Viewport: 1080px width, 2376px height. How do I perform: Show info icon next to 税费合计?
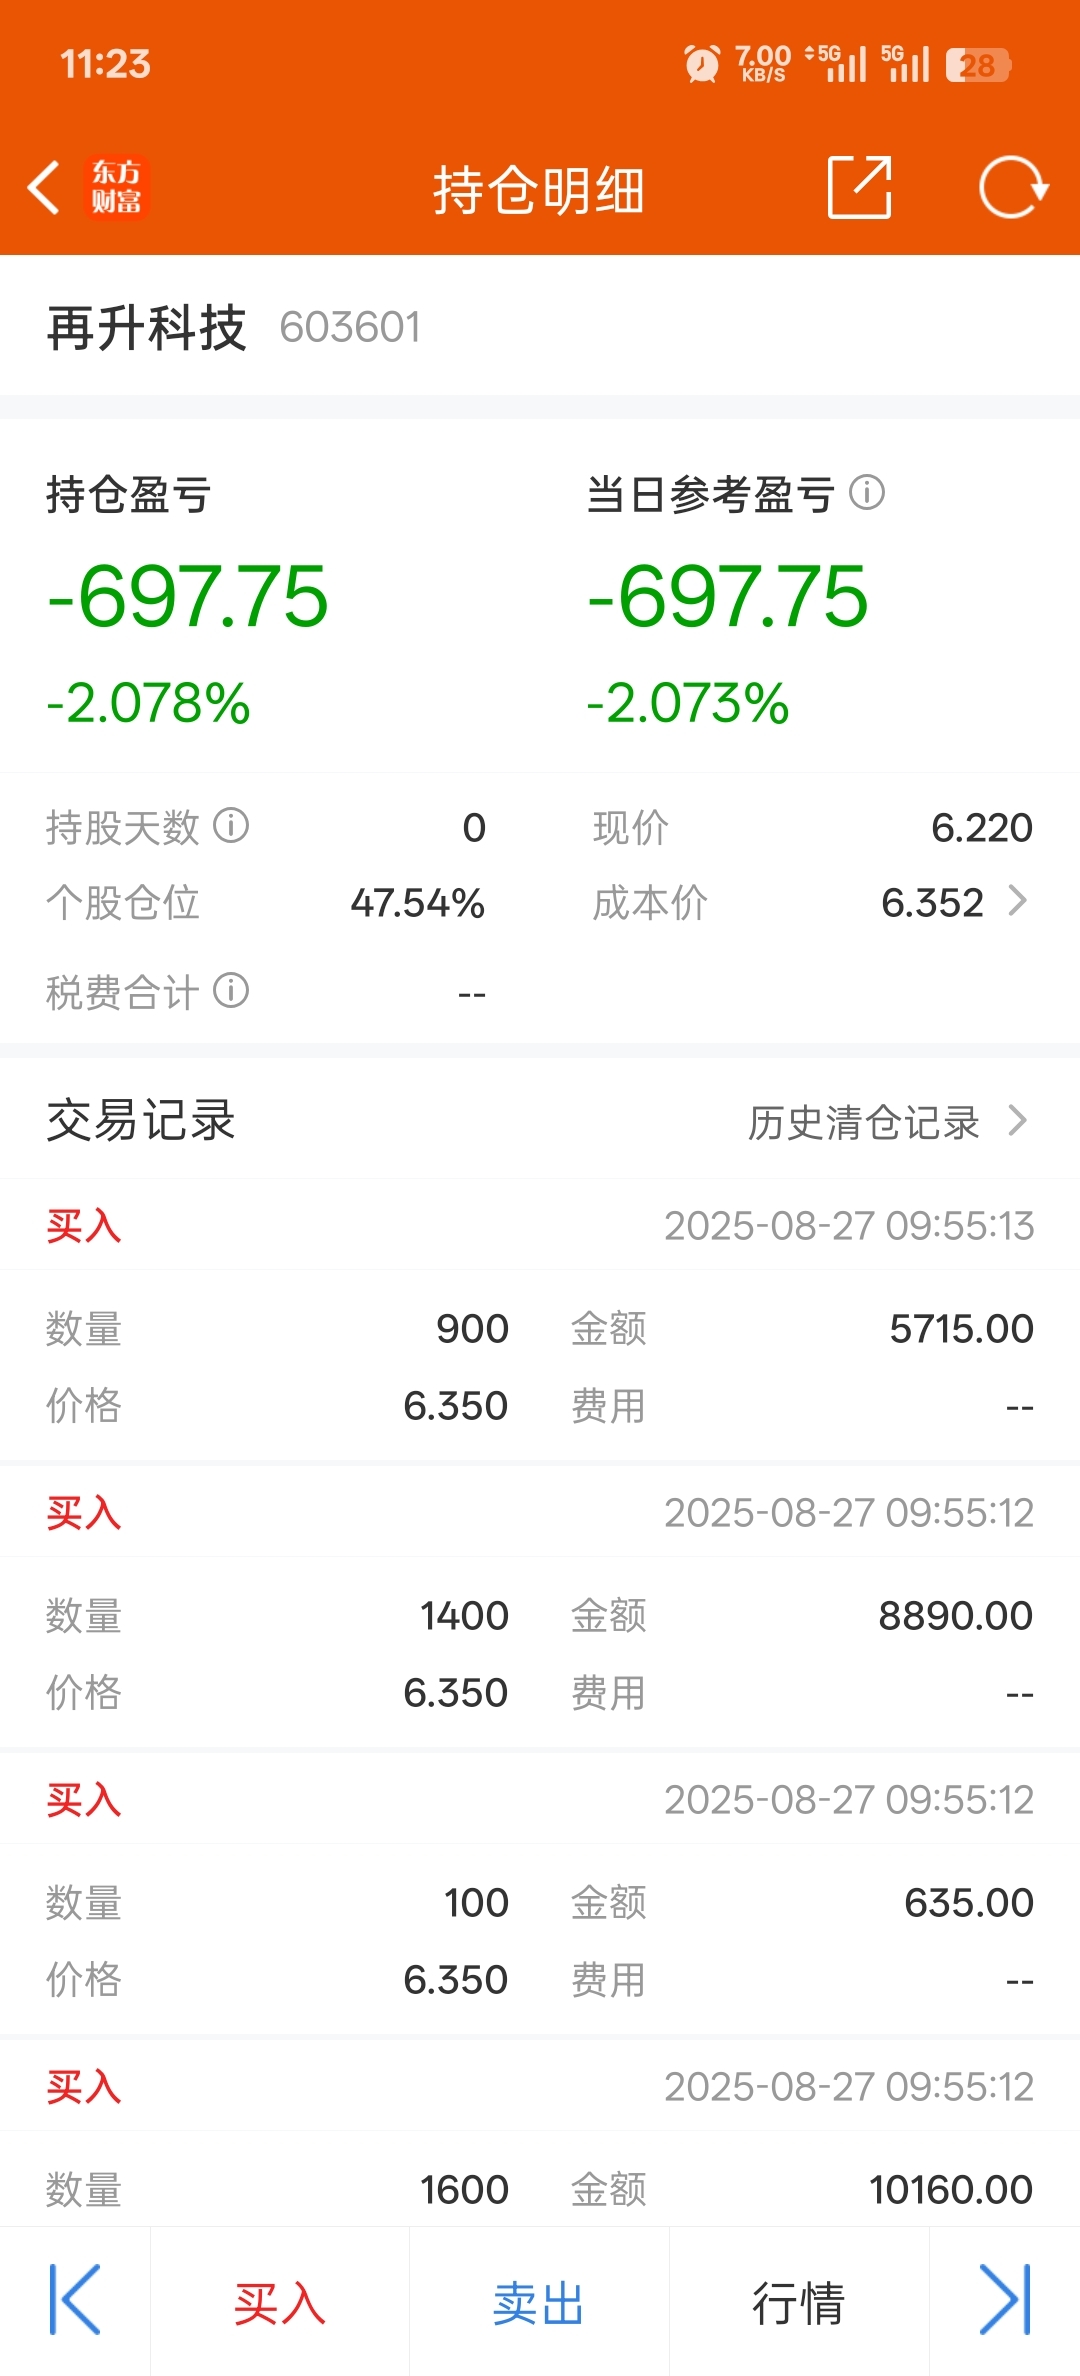[231, 991]
